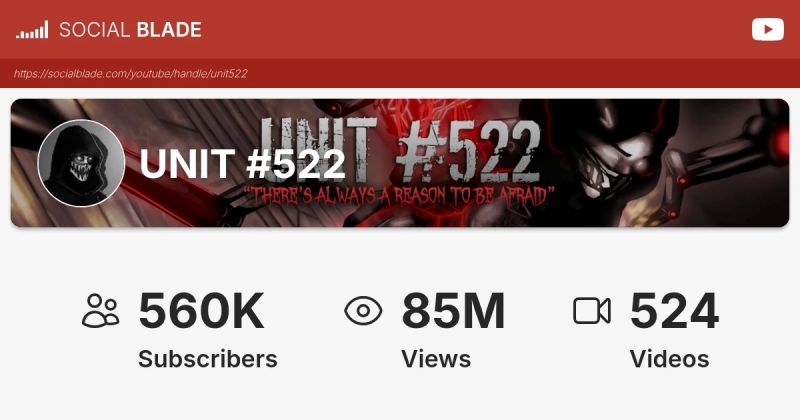Open the YouTube play icon in the header
The width and height of the screenshot is (800, 420).
(x=767, y=30)
